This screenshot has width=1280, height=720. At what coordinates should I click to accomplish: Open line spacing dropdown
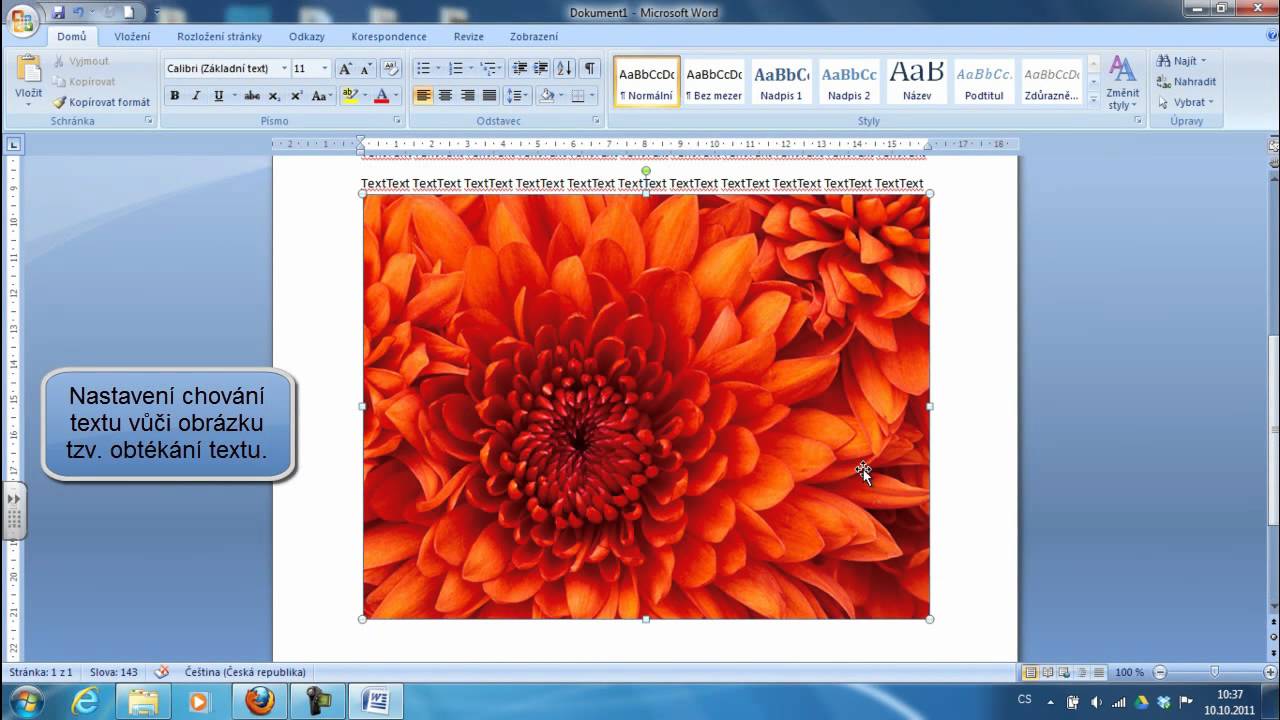tap(517, 96)
